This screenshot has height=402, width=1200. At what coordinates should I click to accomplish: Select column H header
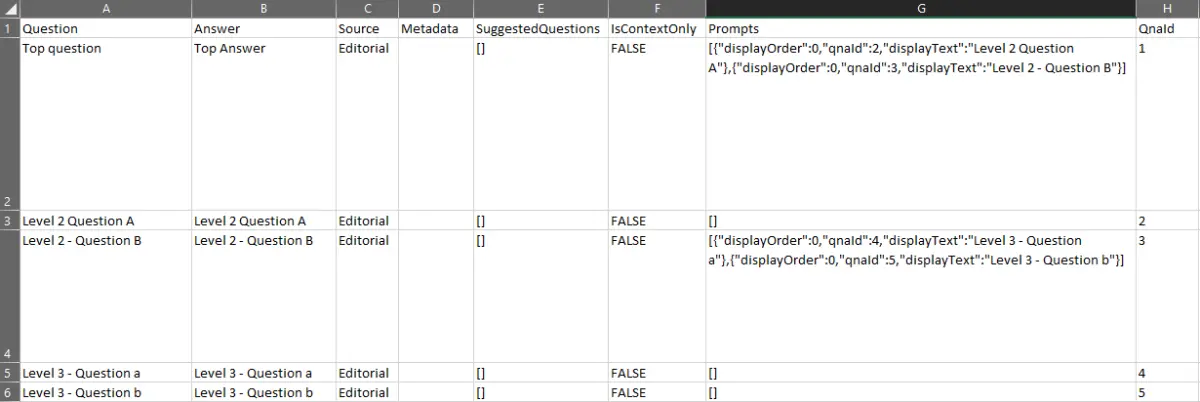1167,9
